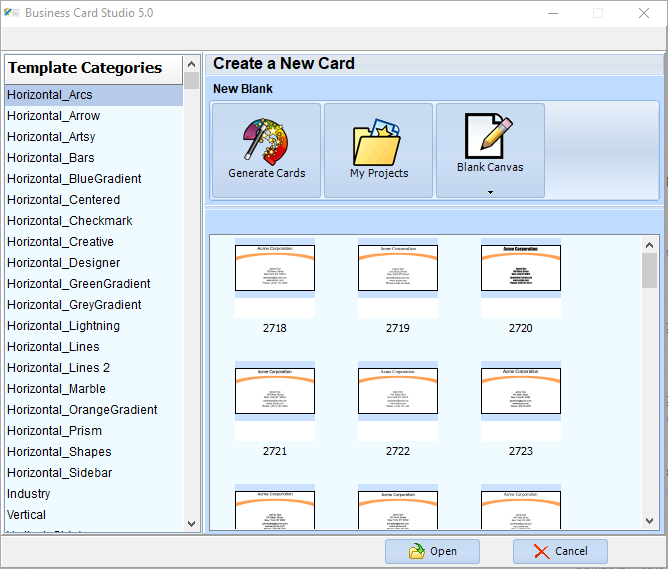This screenshot has height=569, width=668.
Task: Select the Vertical category
Action: tap(94, 515)
